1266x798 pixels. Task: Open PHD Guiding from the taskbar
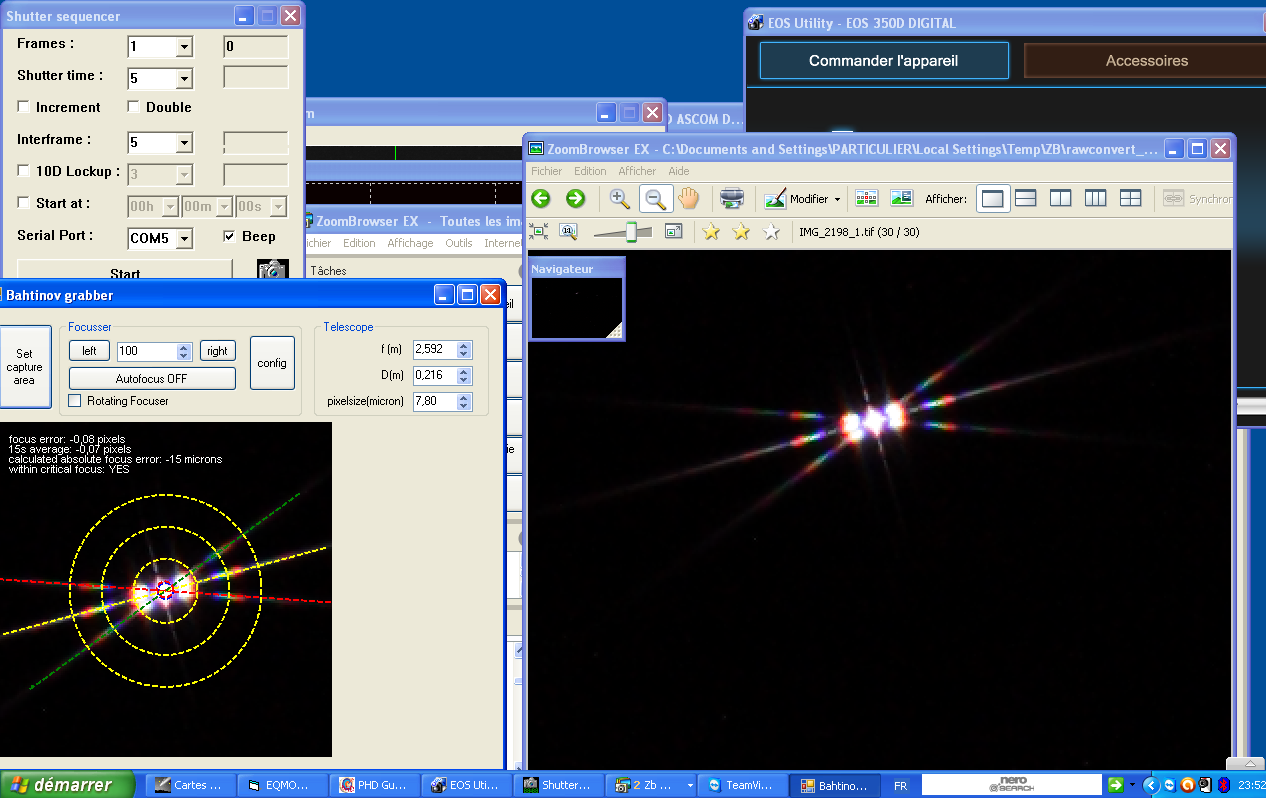[x=374, y=785]
